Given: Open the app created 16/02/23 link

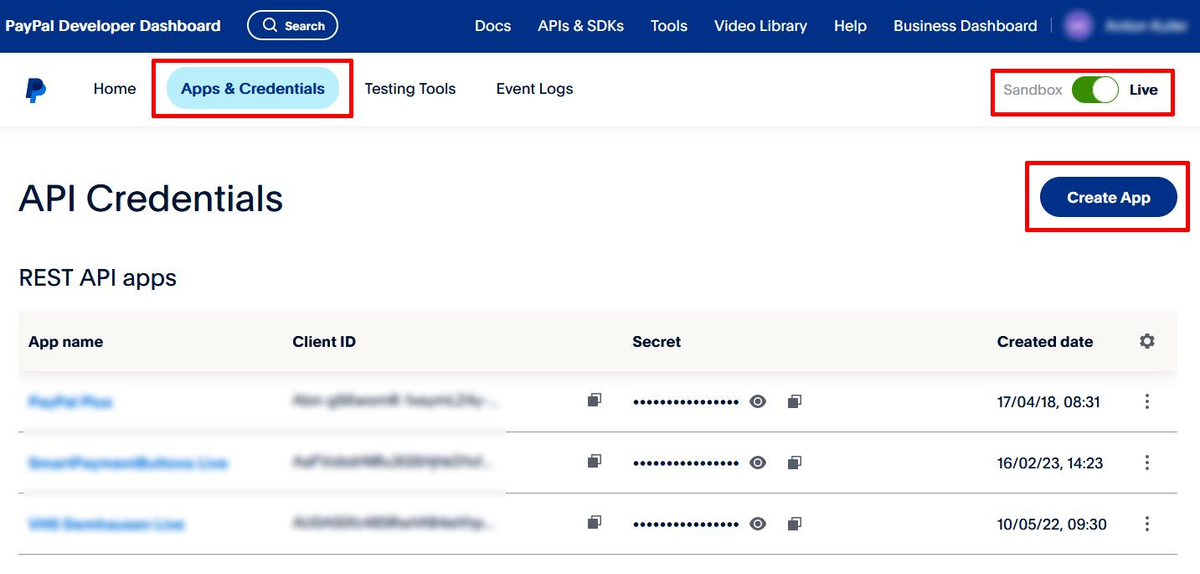Looking at the screenshot, I should (128, 463).
